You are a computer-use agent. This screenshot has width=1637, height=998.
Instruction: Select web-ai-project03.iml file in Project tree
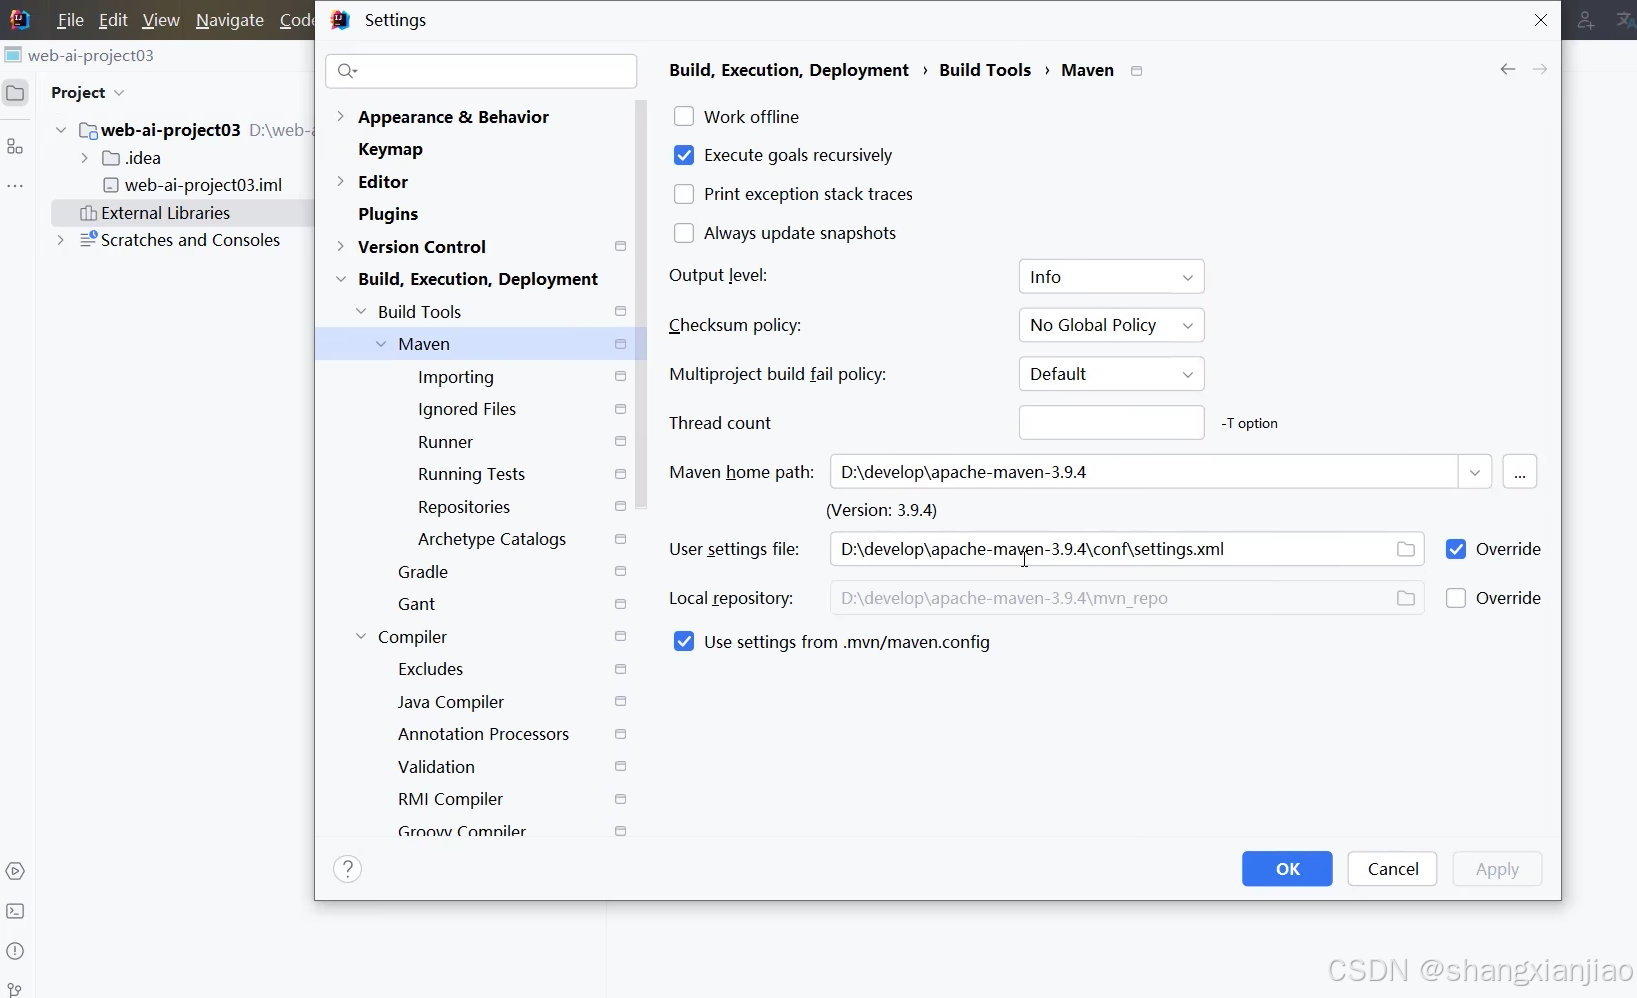[203, 185]
